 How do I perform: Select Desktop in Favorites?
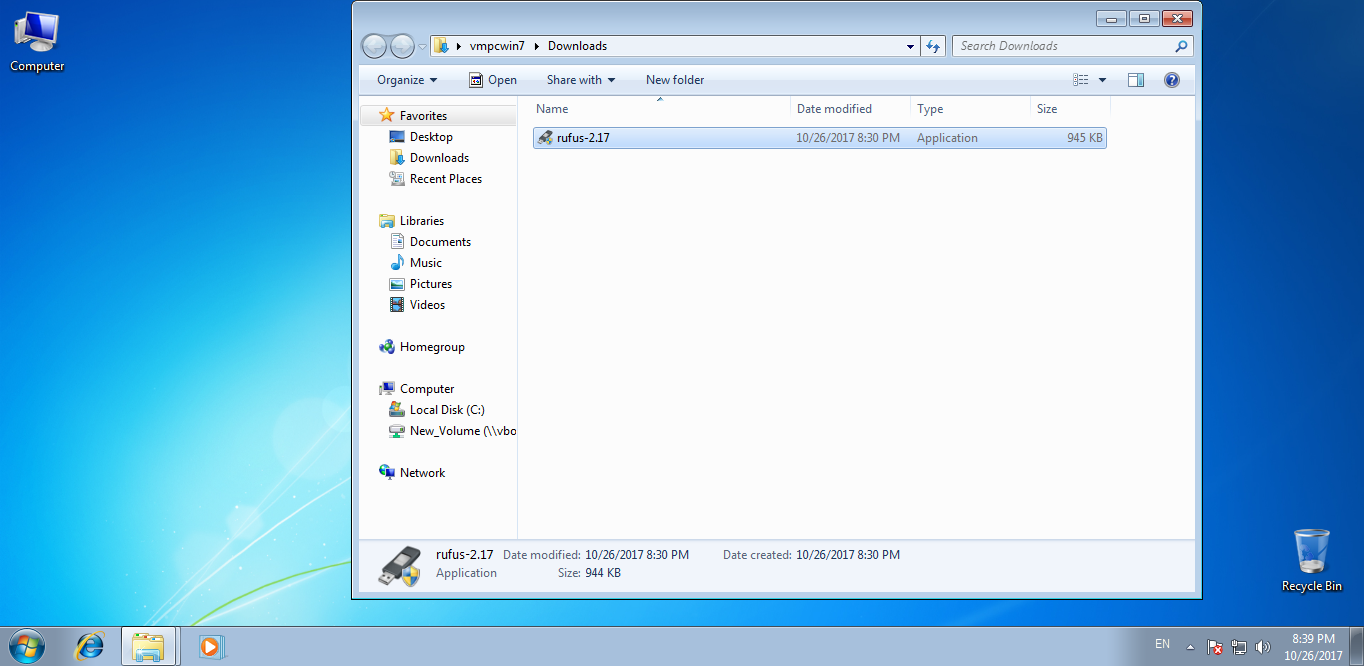(431, 137)
